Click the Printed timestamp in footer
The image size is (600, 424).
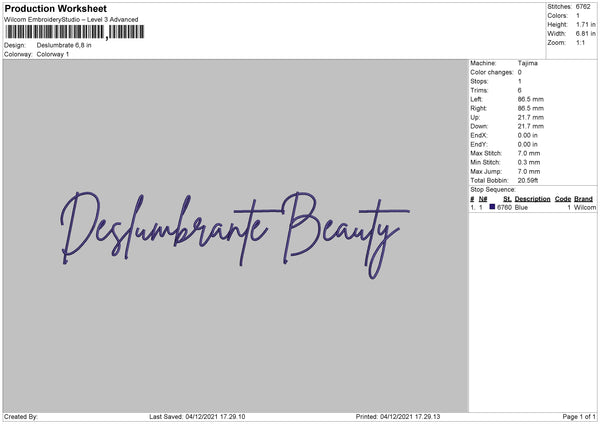tap(398, 416)
